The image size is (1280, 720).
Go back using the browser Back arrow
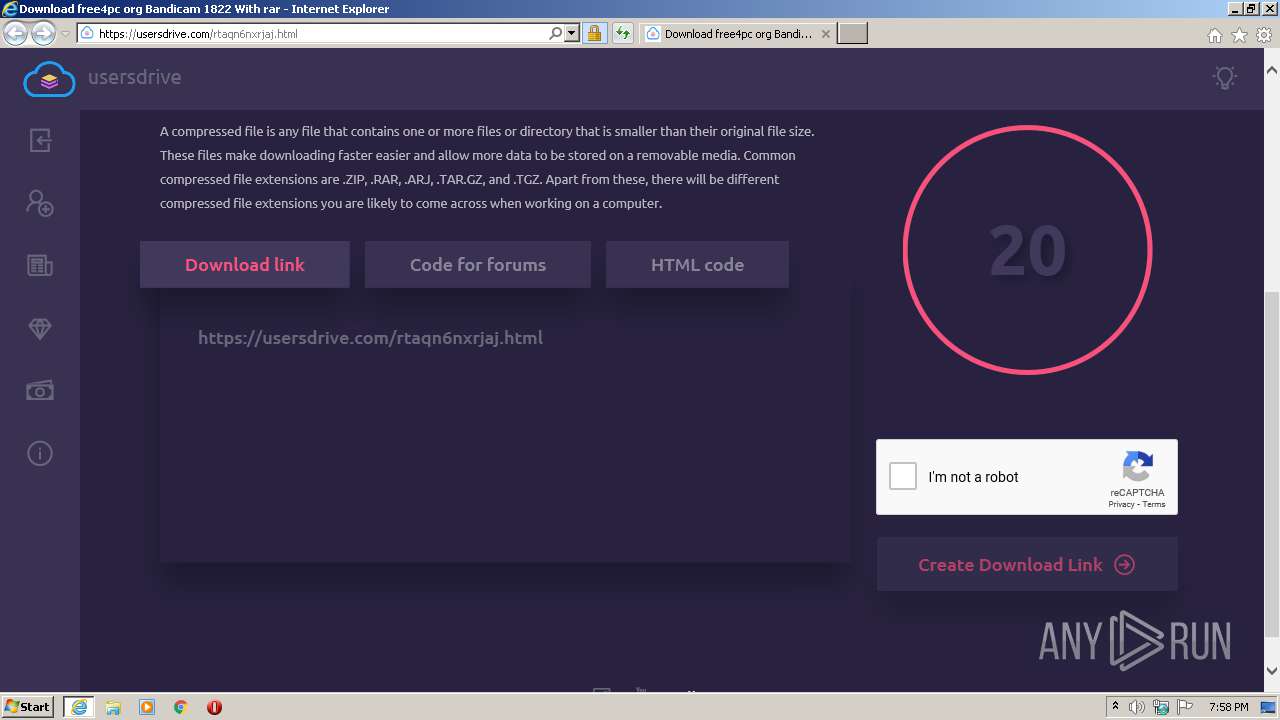[x=15, y=34]
